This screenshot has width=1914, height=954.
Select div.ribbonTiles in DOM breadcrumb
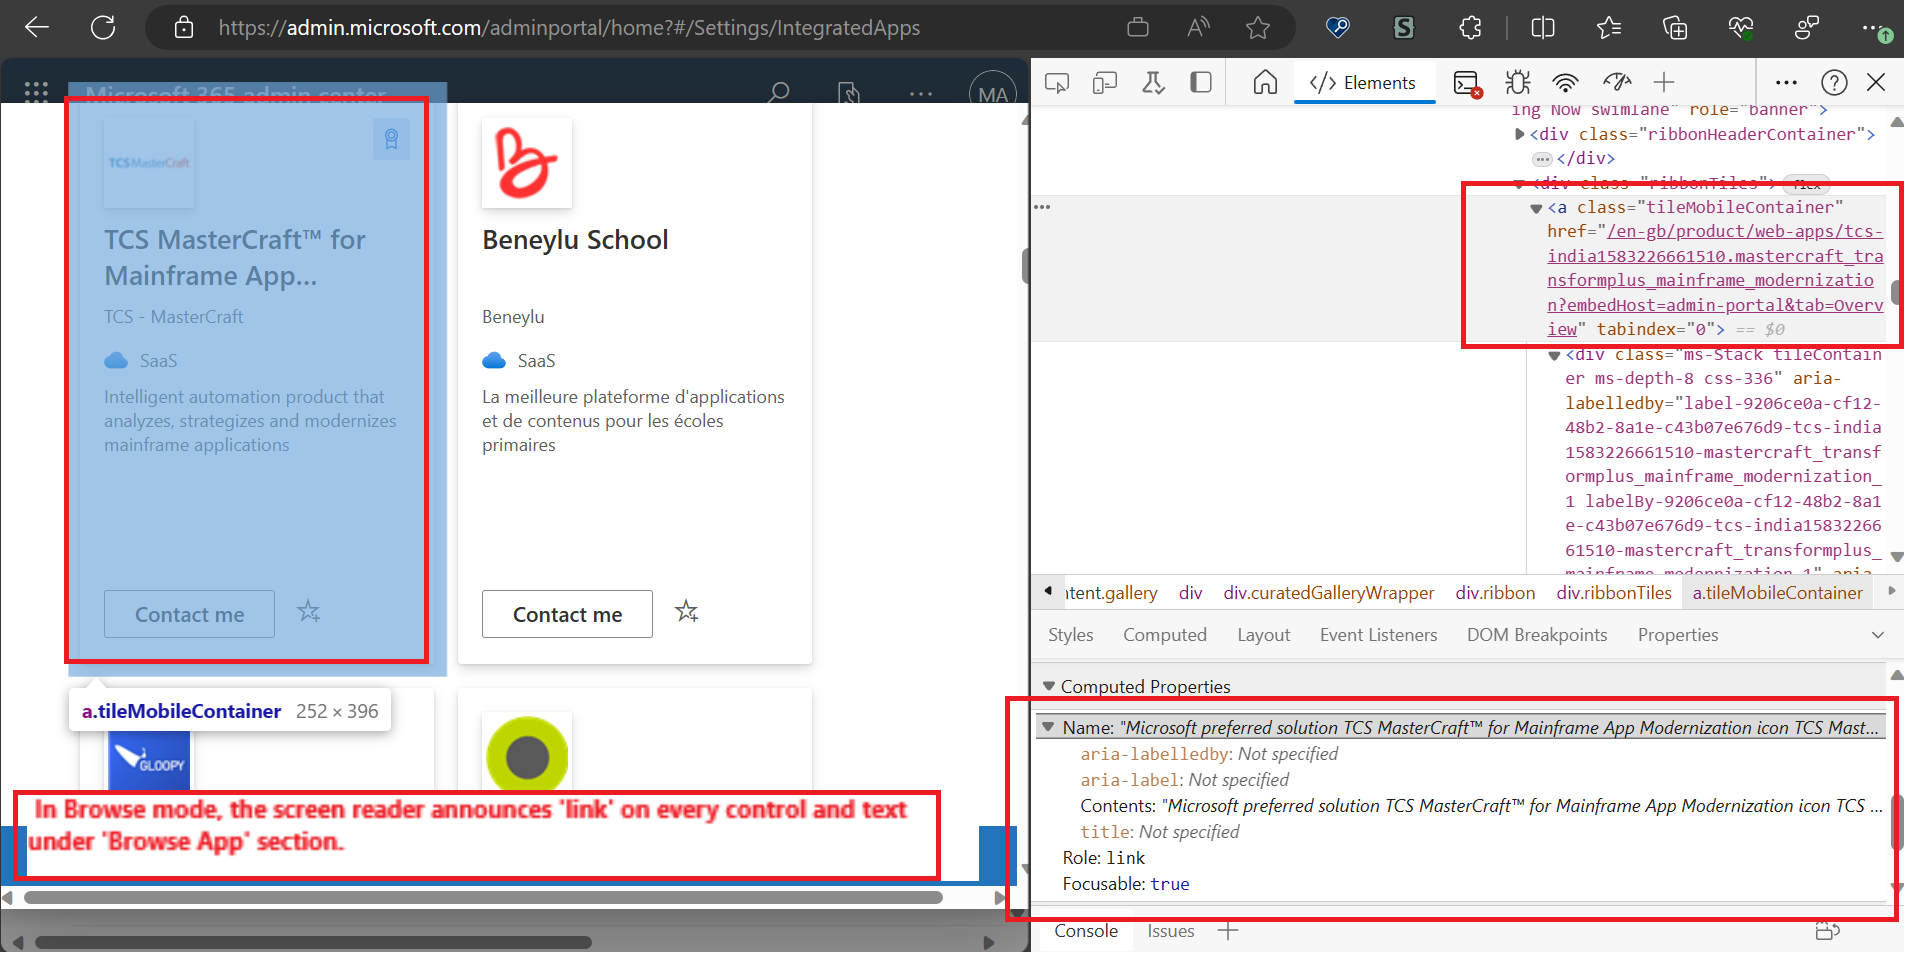1614,593
